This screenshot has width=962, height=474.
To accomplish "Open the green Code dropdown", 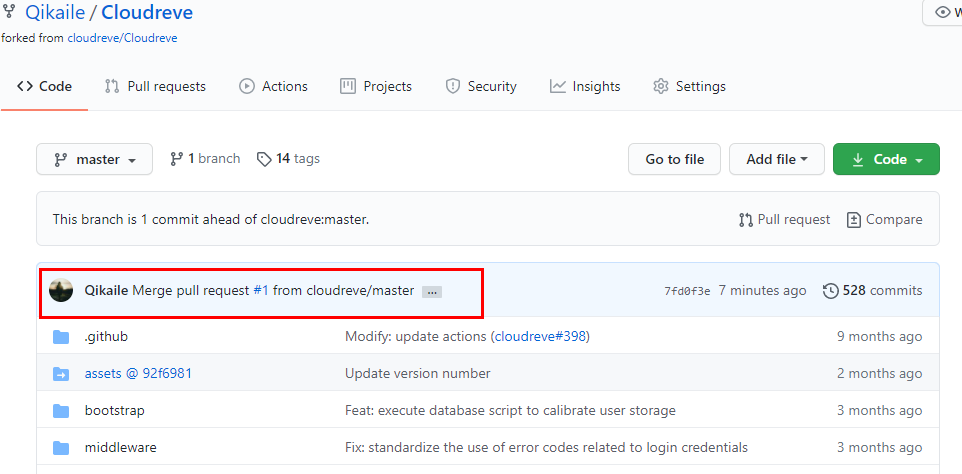I will point(885,160).
